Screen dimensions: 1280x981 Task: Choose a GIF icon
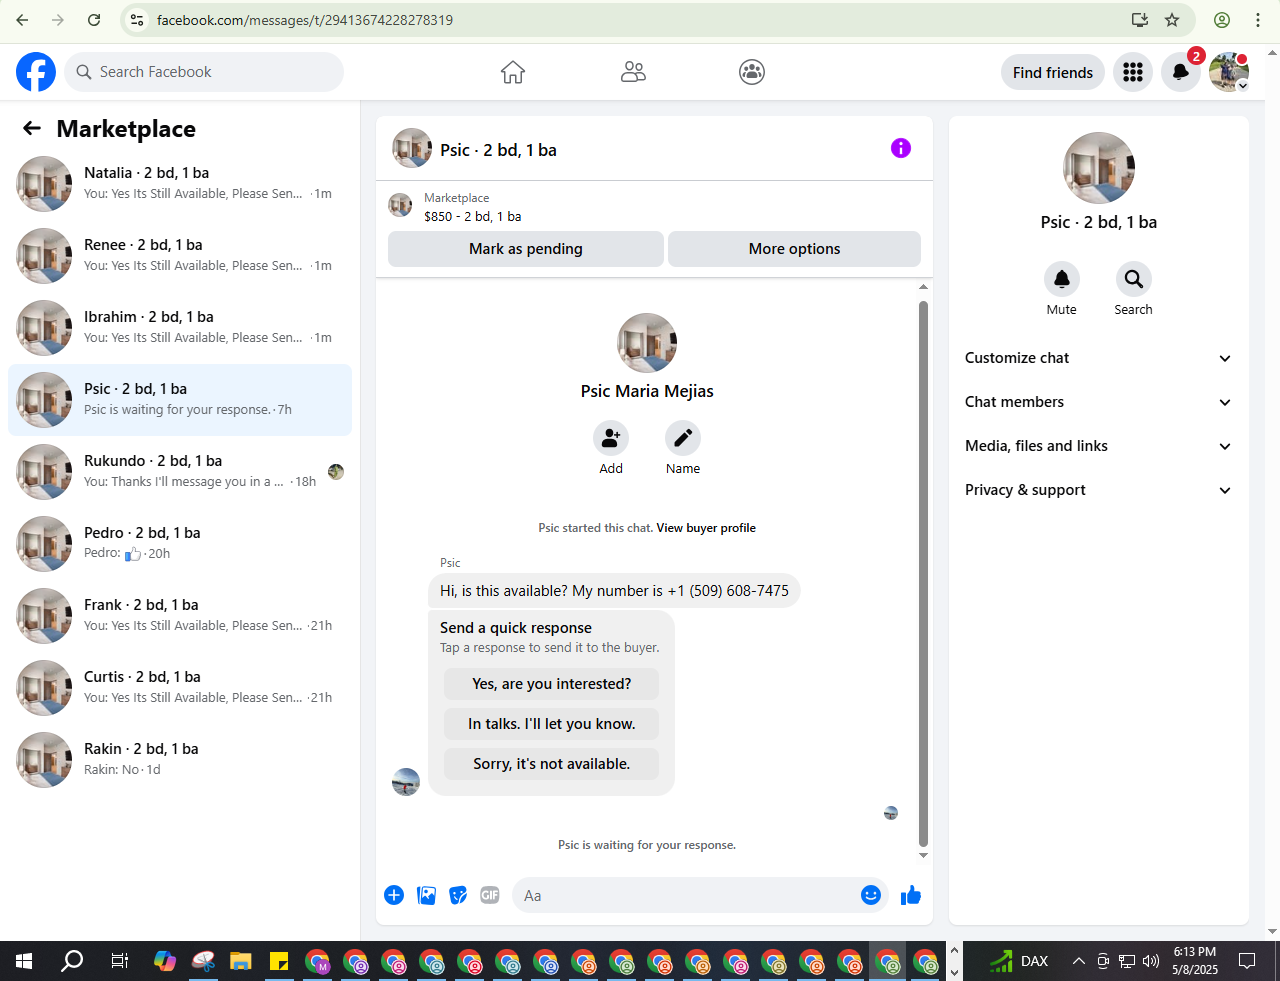pos(490,895)
